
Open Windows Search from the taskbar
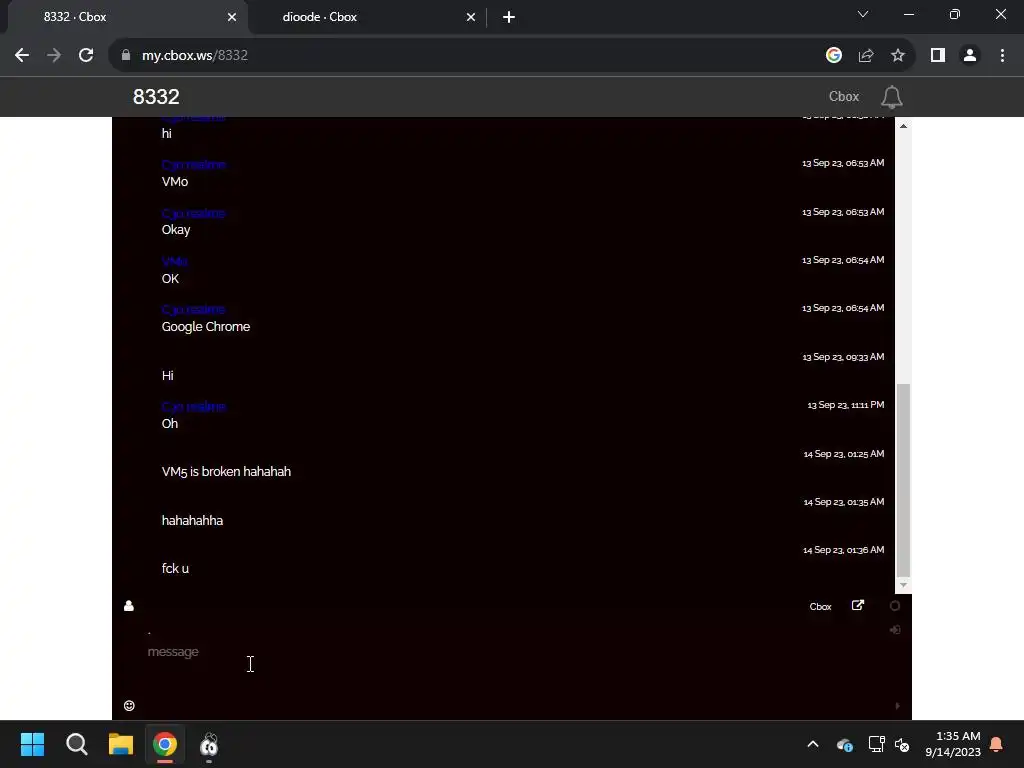[x=76, y=744]
